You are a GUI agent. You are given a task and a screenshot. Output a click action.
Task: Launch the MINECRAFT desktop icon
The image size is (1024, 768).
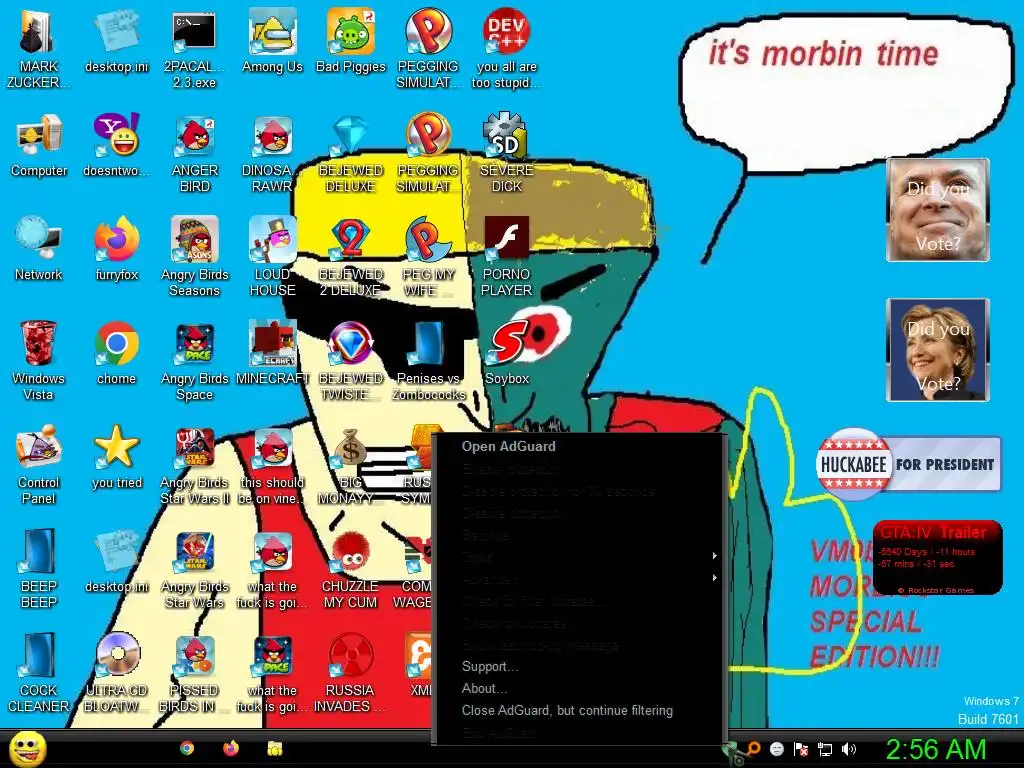pos(272,353)
